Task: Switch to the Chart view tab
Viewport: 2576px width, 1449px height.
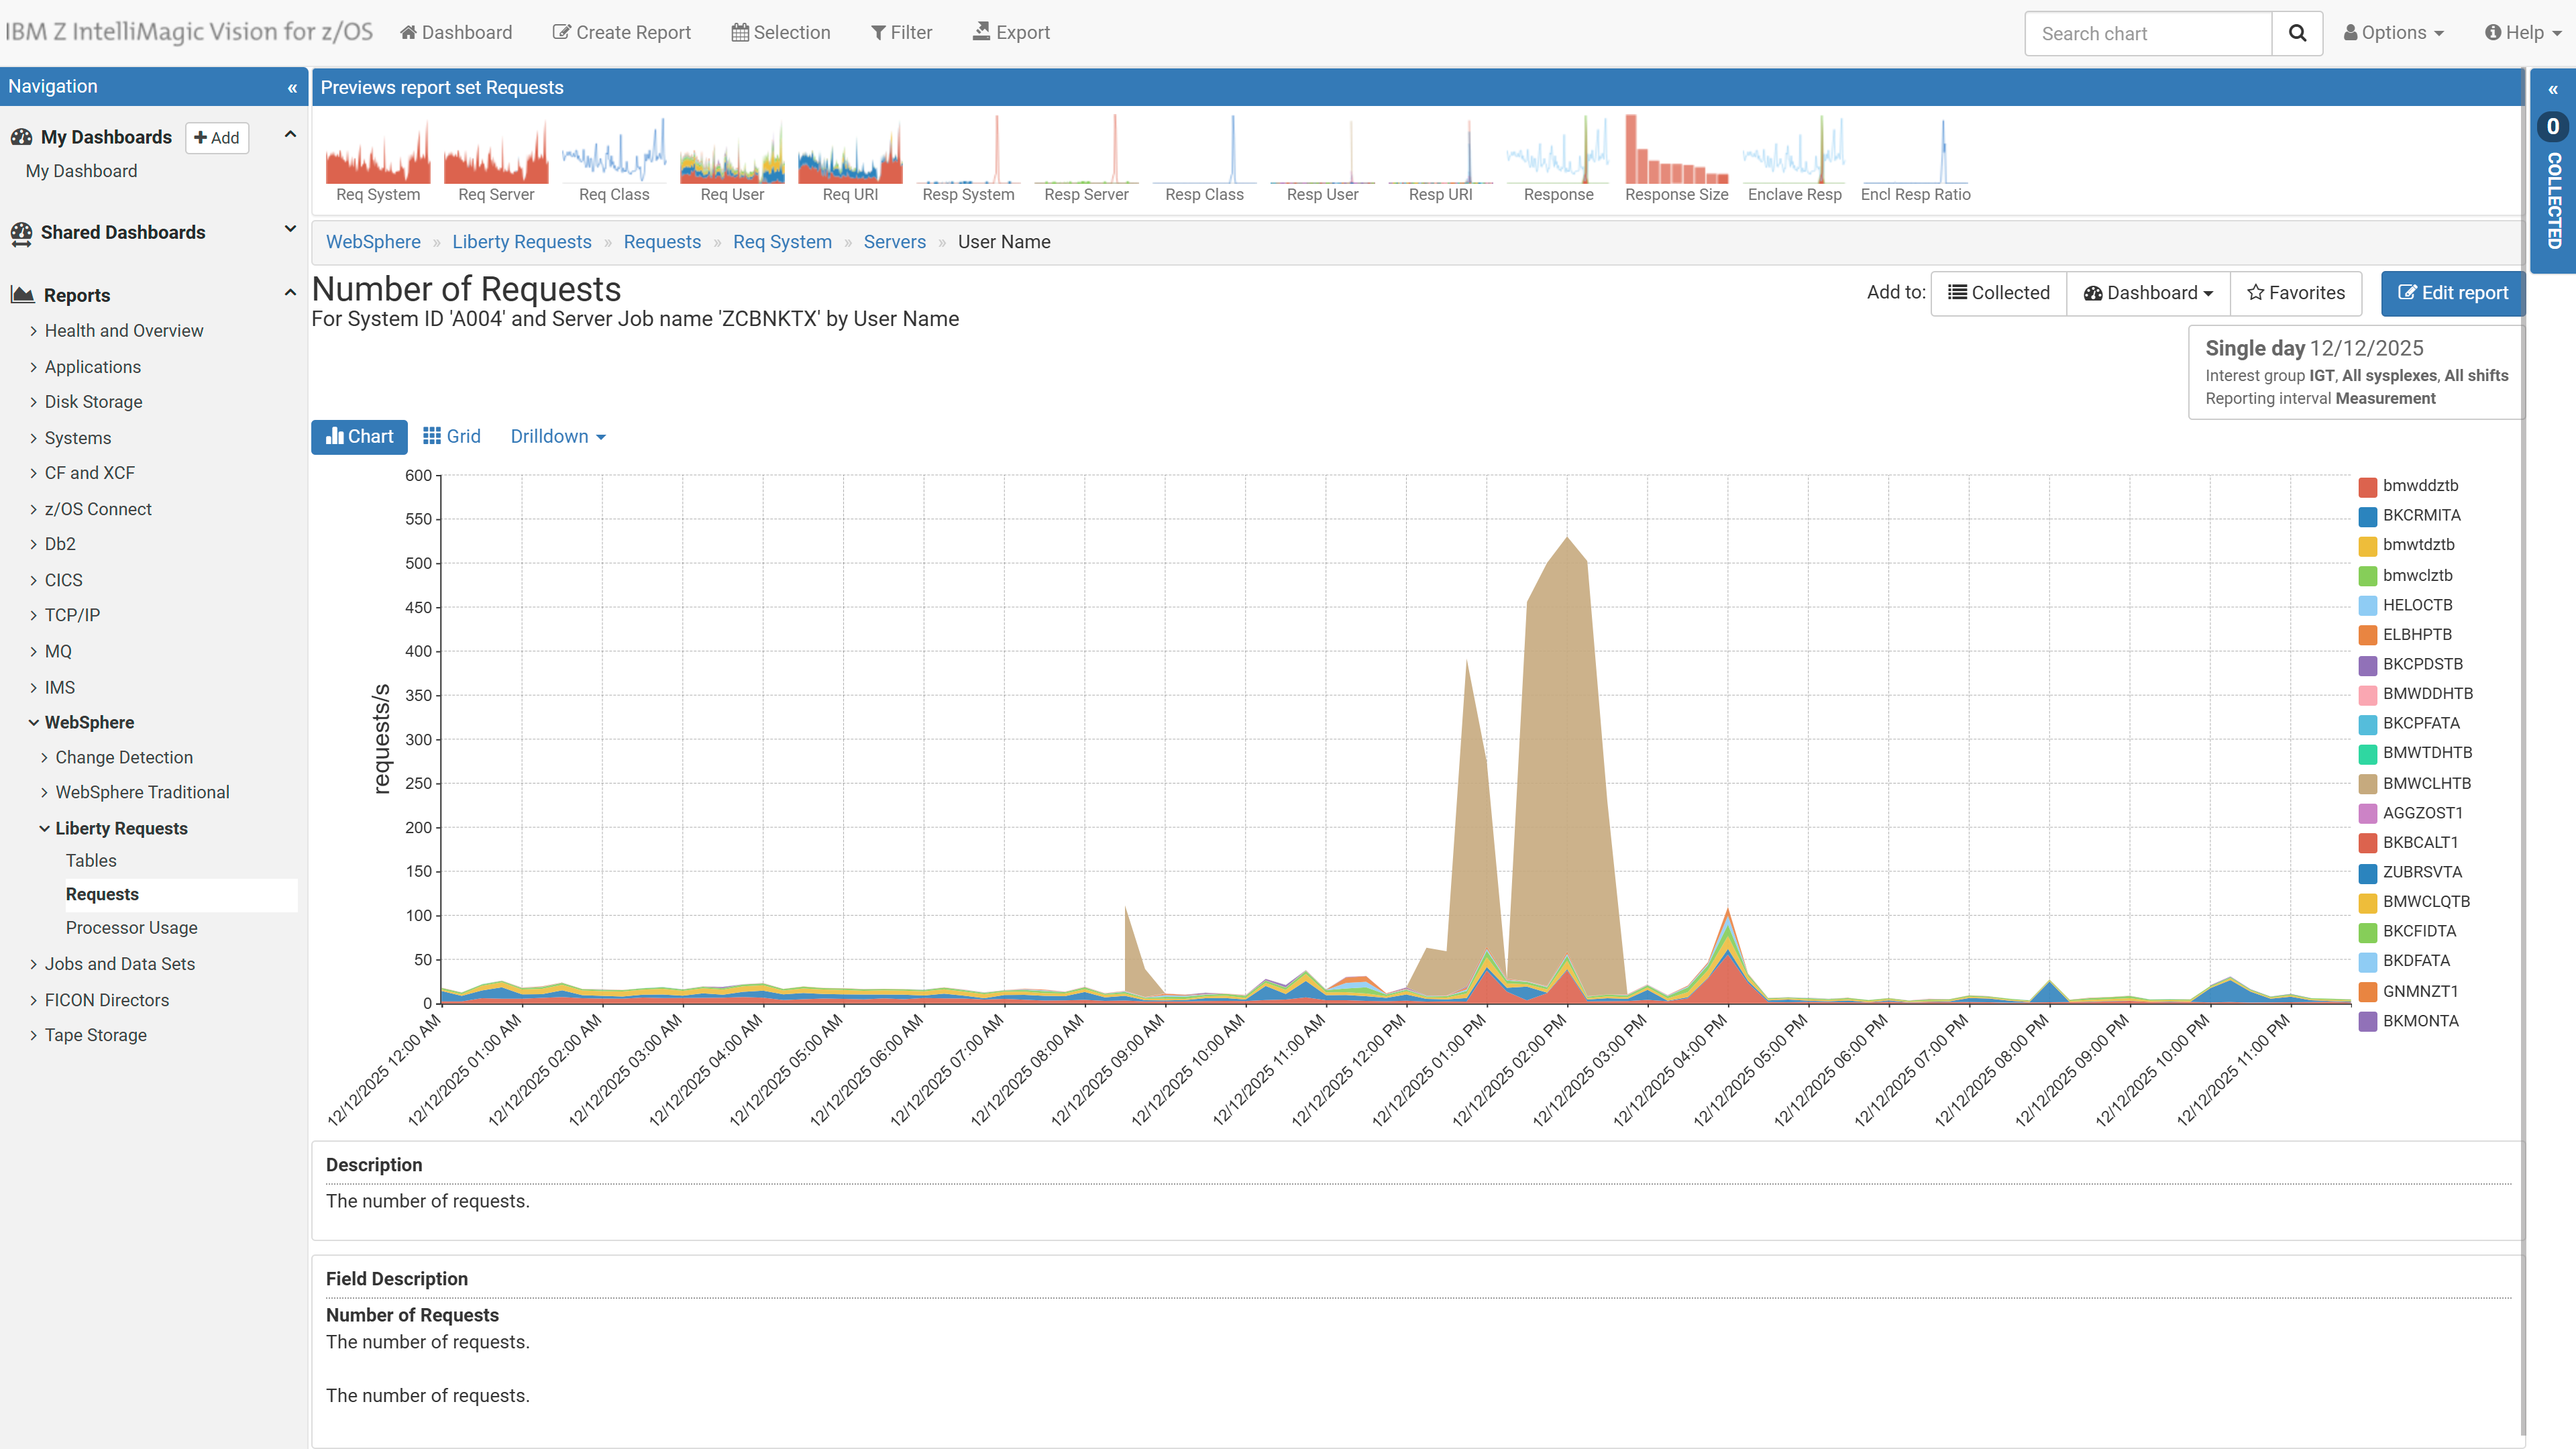Action: tap(359, 436)
